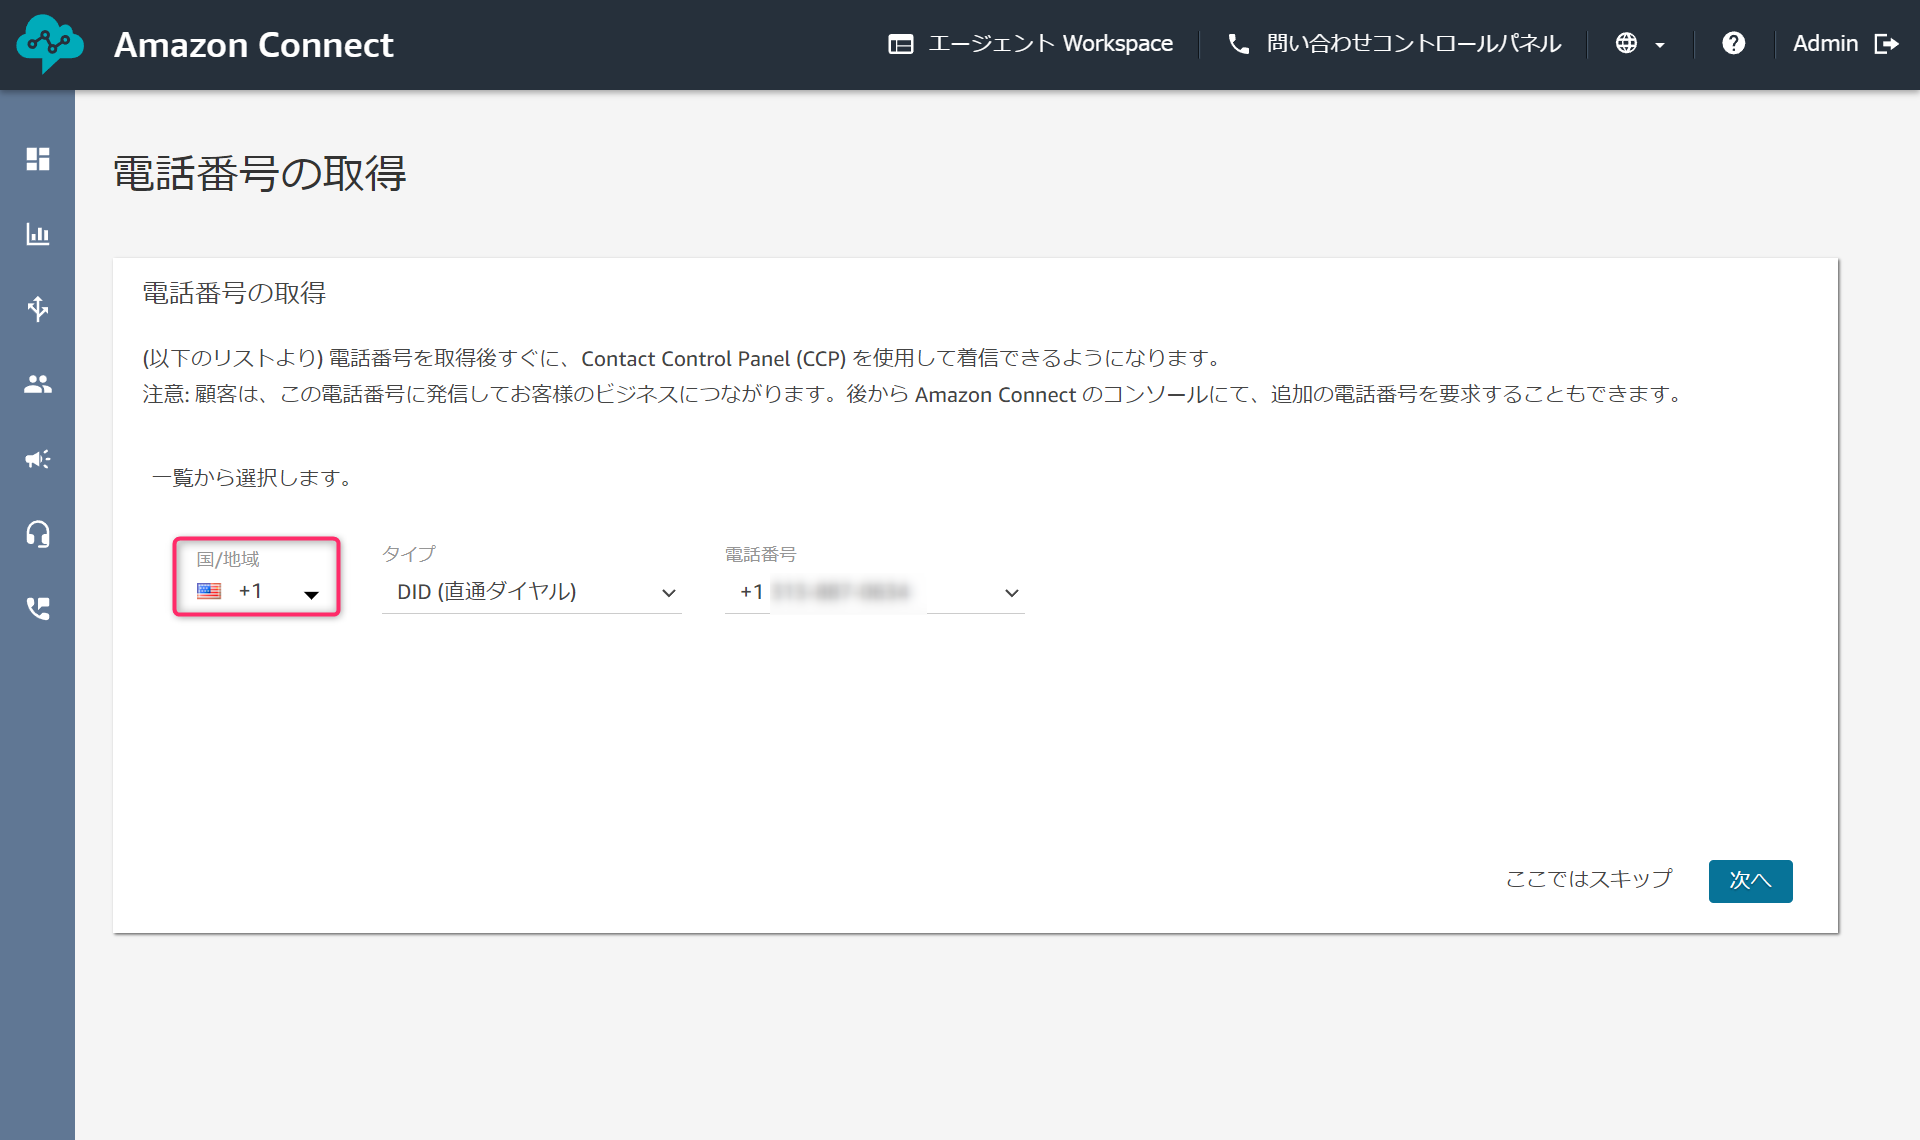The height and width of the screenshot is (1140, 1920).
Task: Open the Users management icon
Action: (38, 384)
